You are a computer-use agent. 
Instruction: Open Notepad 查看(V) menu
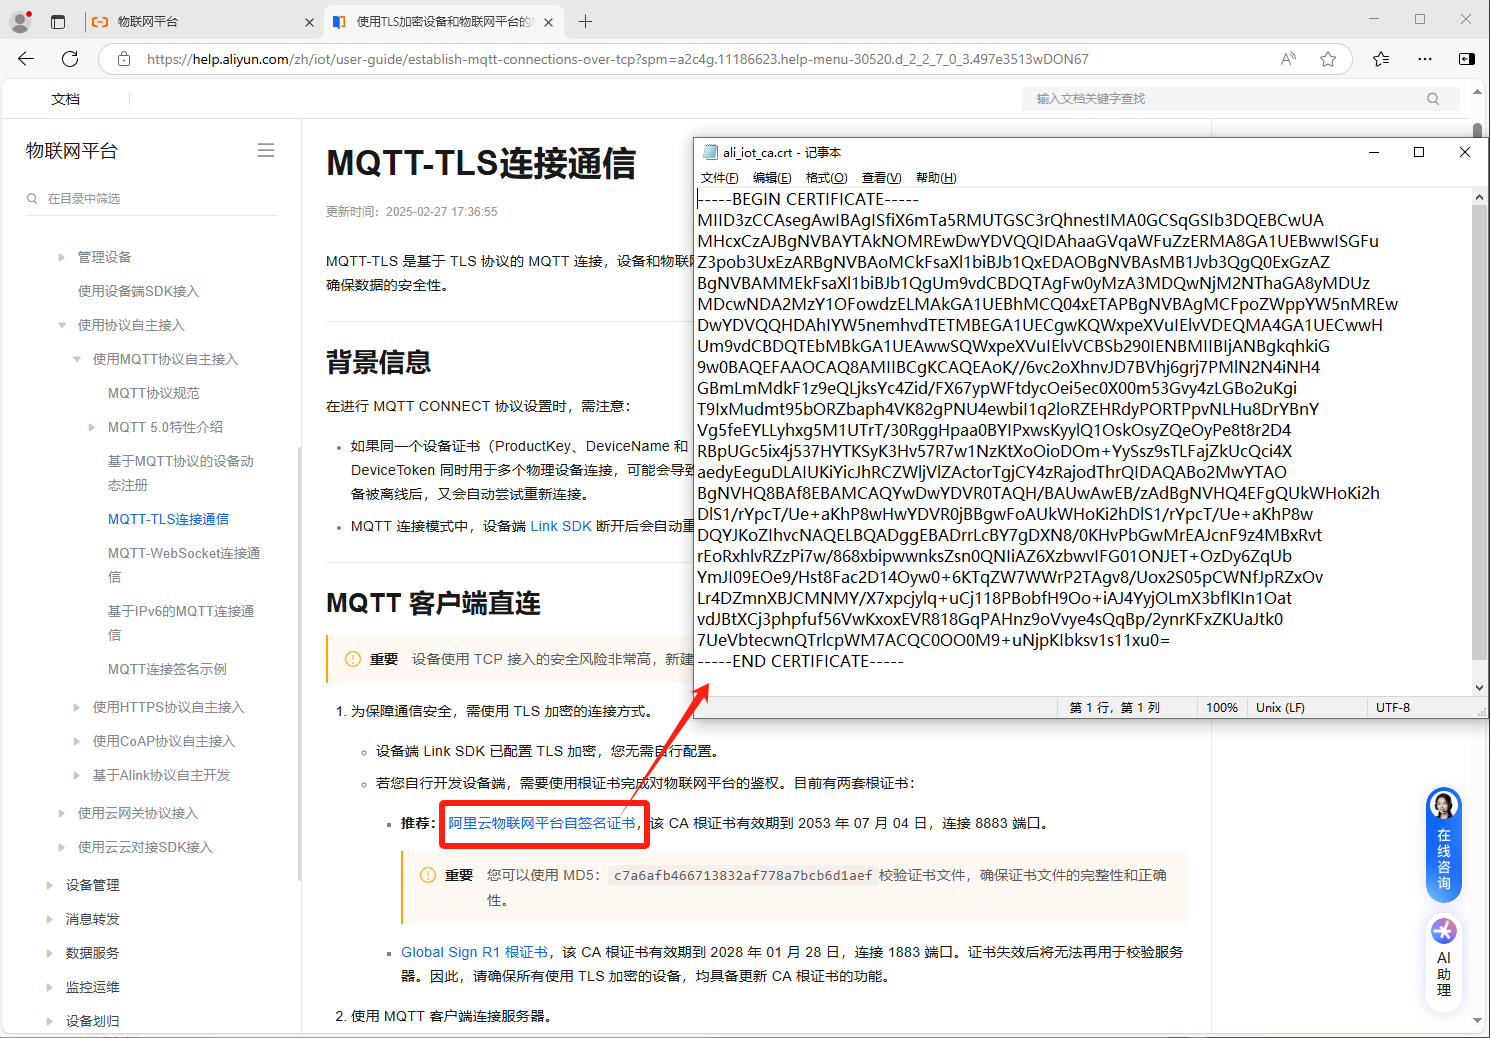pyautogui.click(x=882, y=178)
